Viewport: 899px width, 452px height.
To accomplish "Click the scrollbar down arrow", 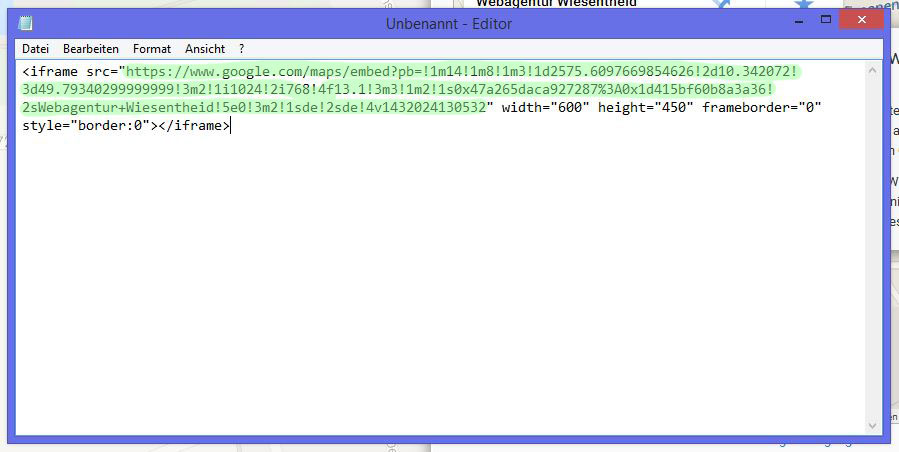I will 875,426.
